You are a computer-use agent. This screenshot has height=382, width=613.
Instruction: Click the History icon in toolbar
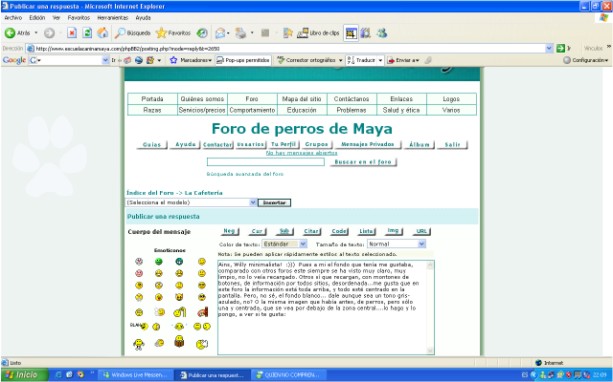pyautogui.click(x=202, y=33)
